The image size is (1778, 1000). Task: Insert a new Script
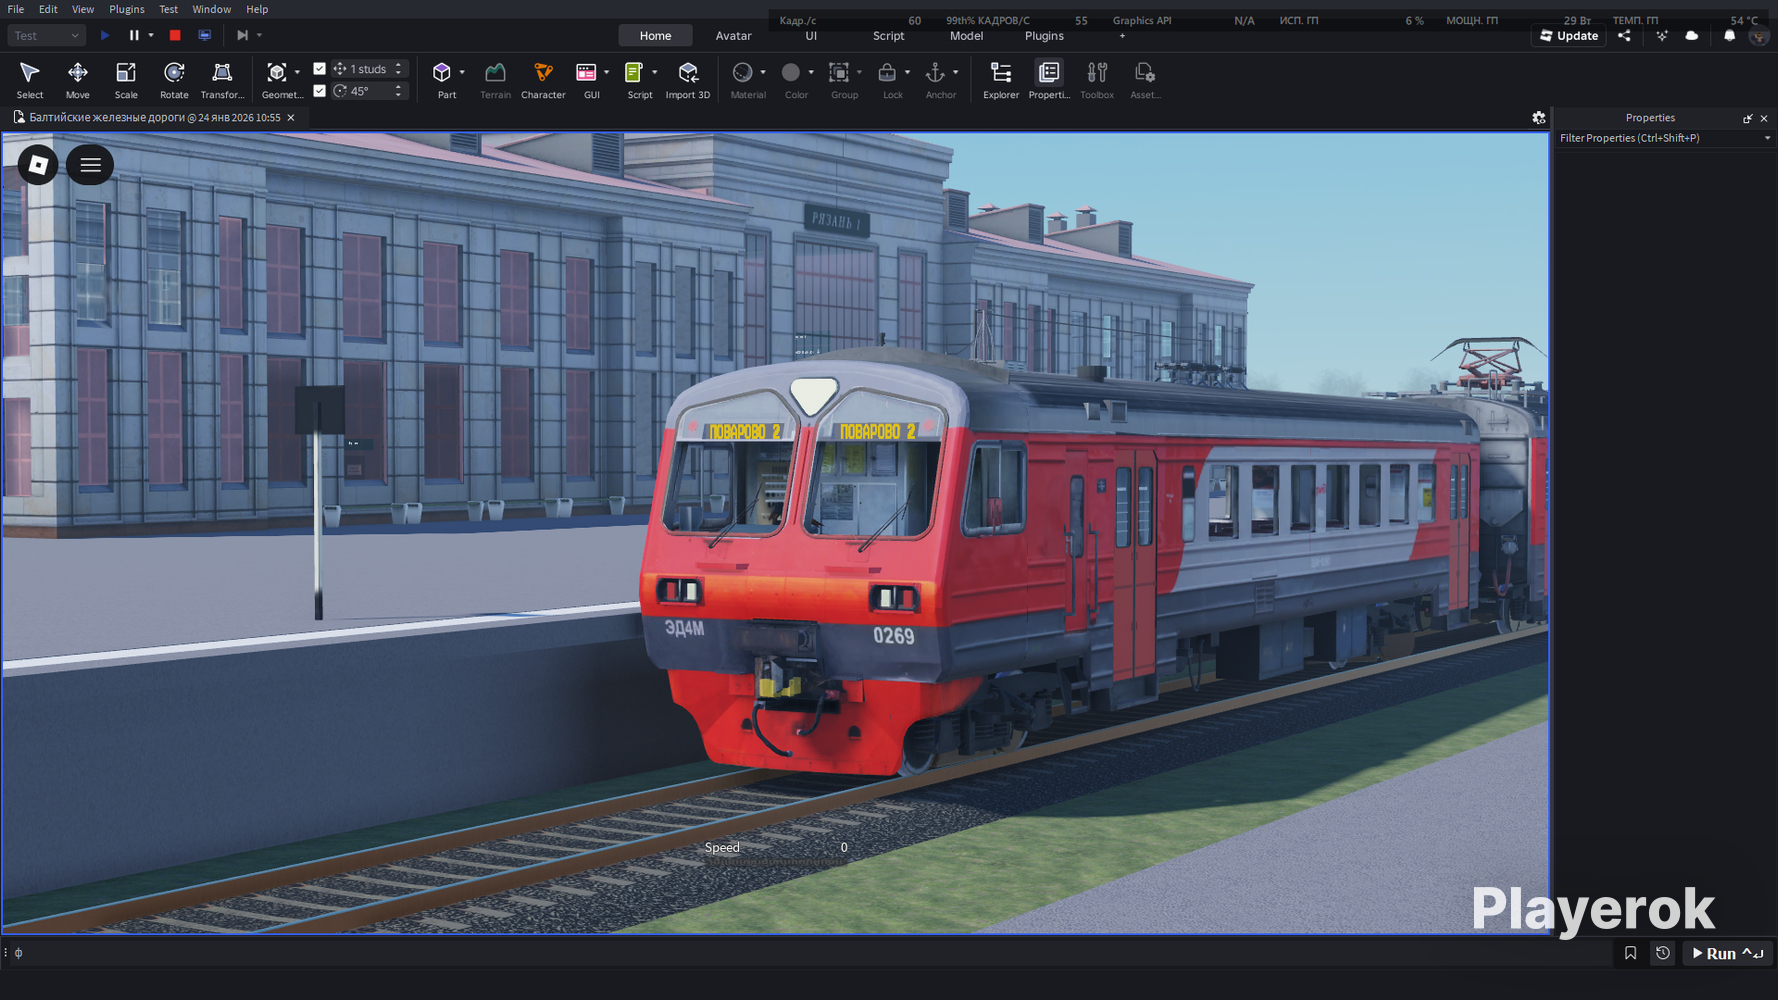[635, 79]
